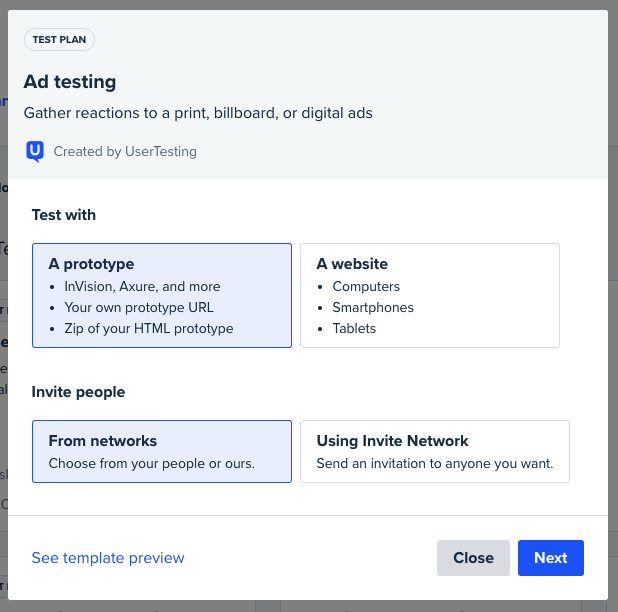The width and height of the screenshot is (618, 612).
Task: Open the See template preview link
Action: pyautogui.click(x=108, y=558)
